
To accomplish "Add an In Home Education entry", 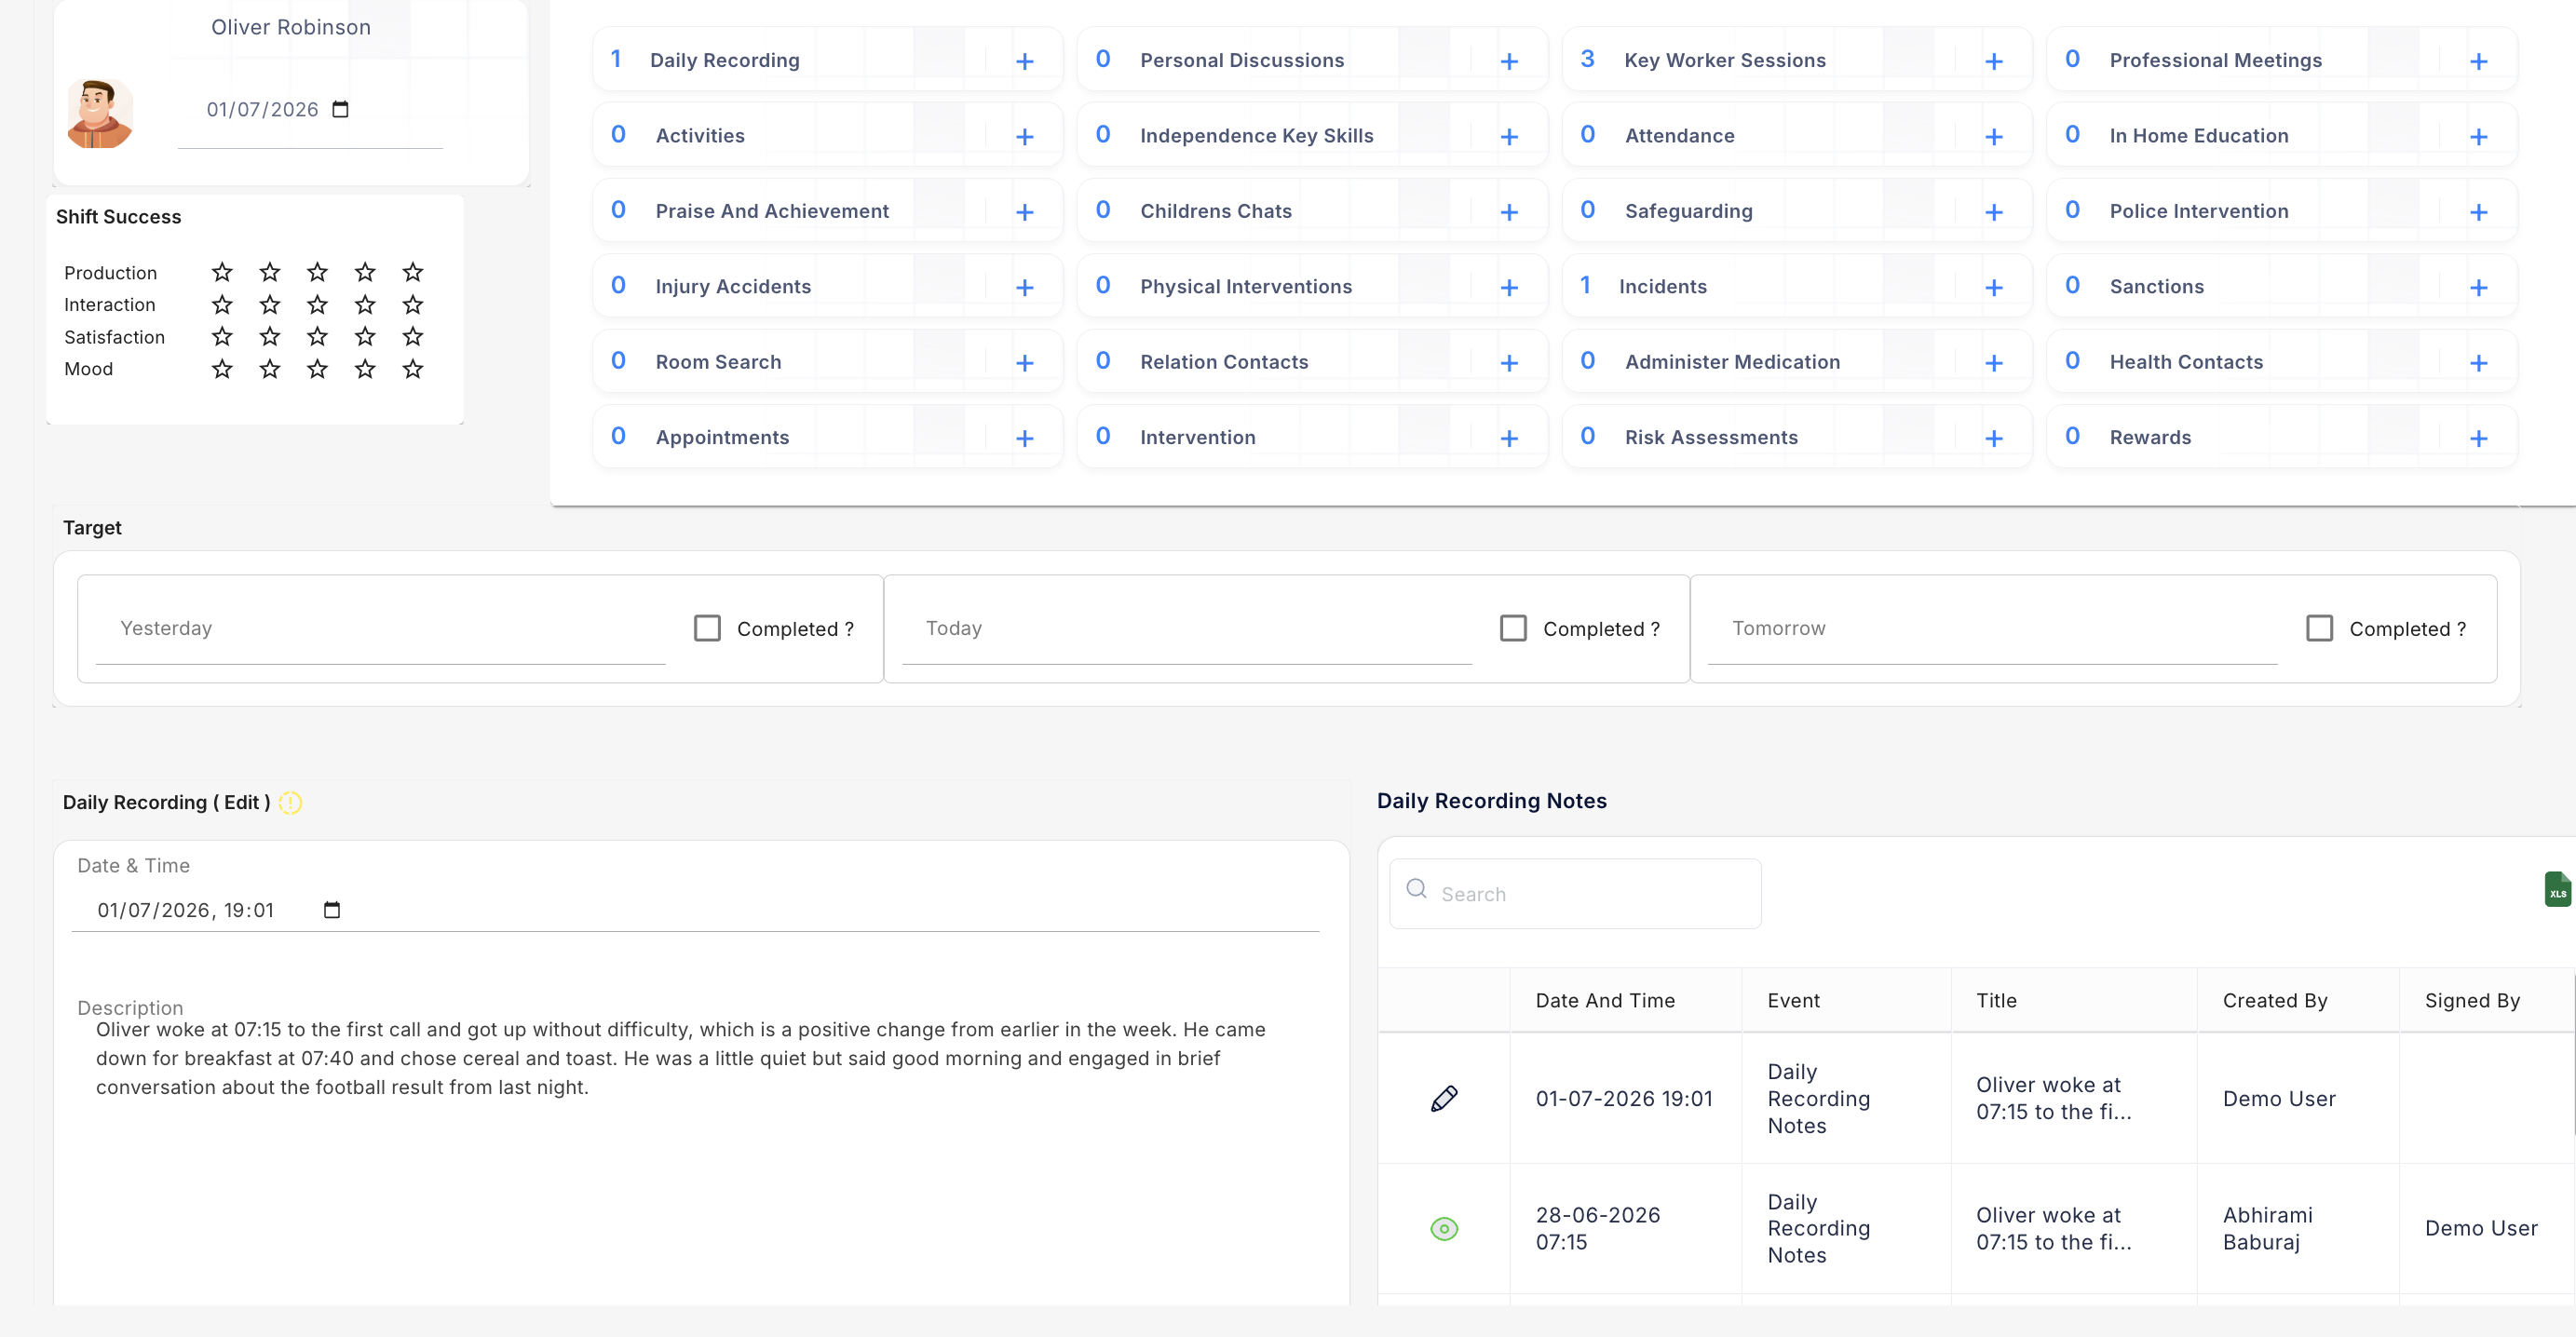I will coord(2478,136).
